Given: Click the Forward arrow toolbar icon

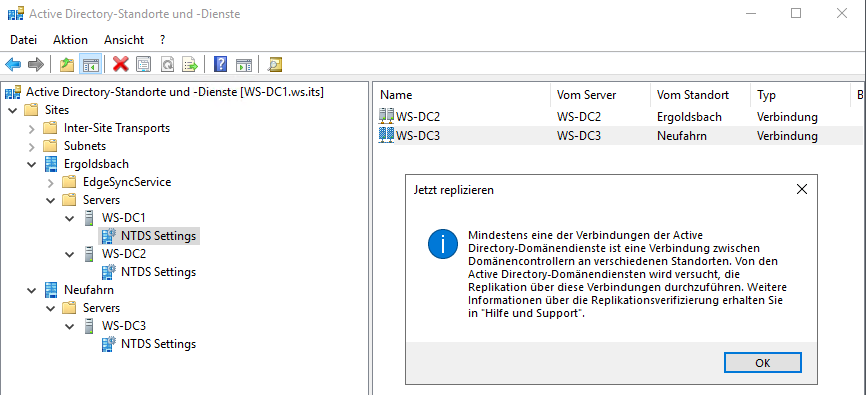Looking at the screenshot, I should [x=35, y=65].
